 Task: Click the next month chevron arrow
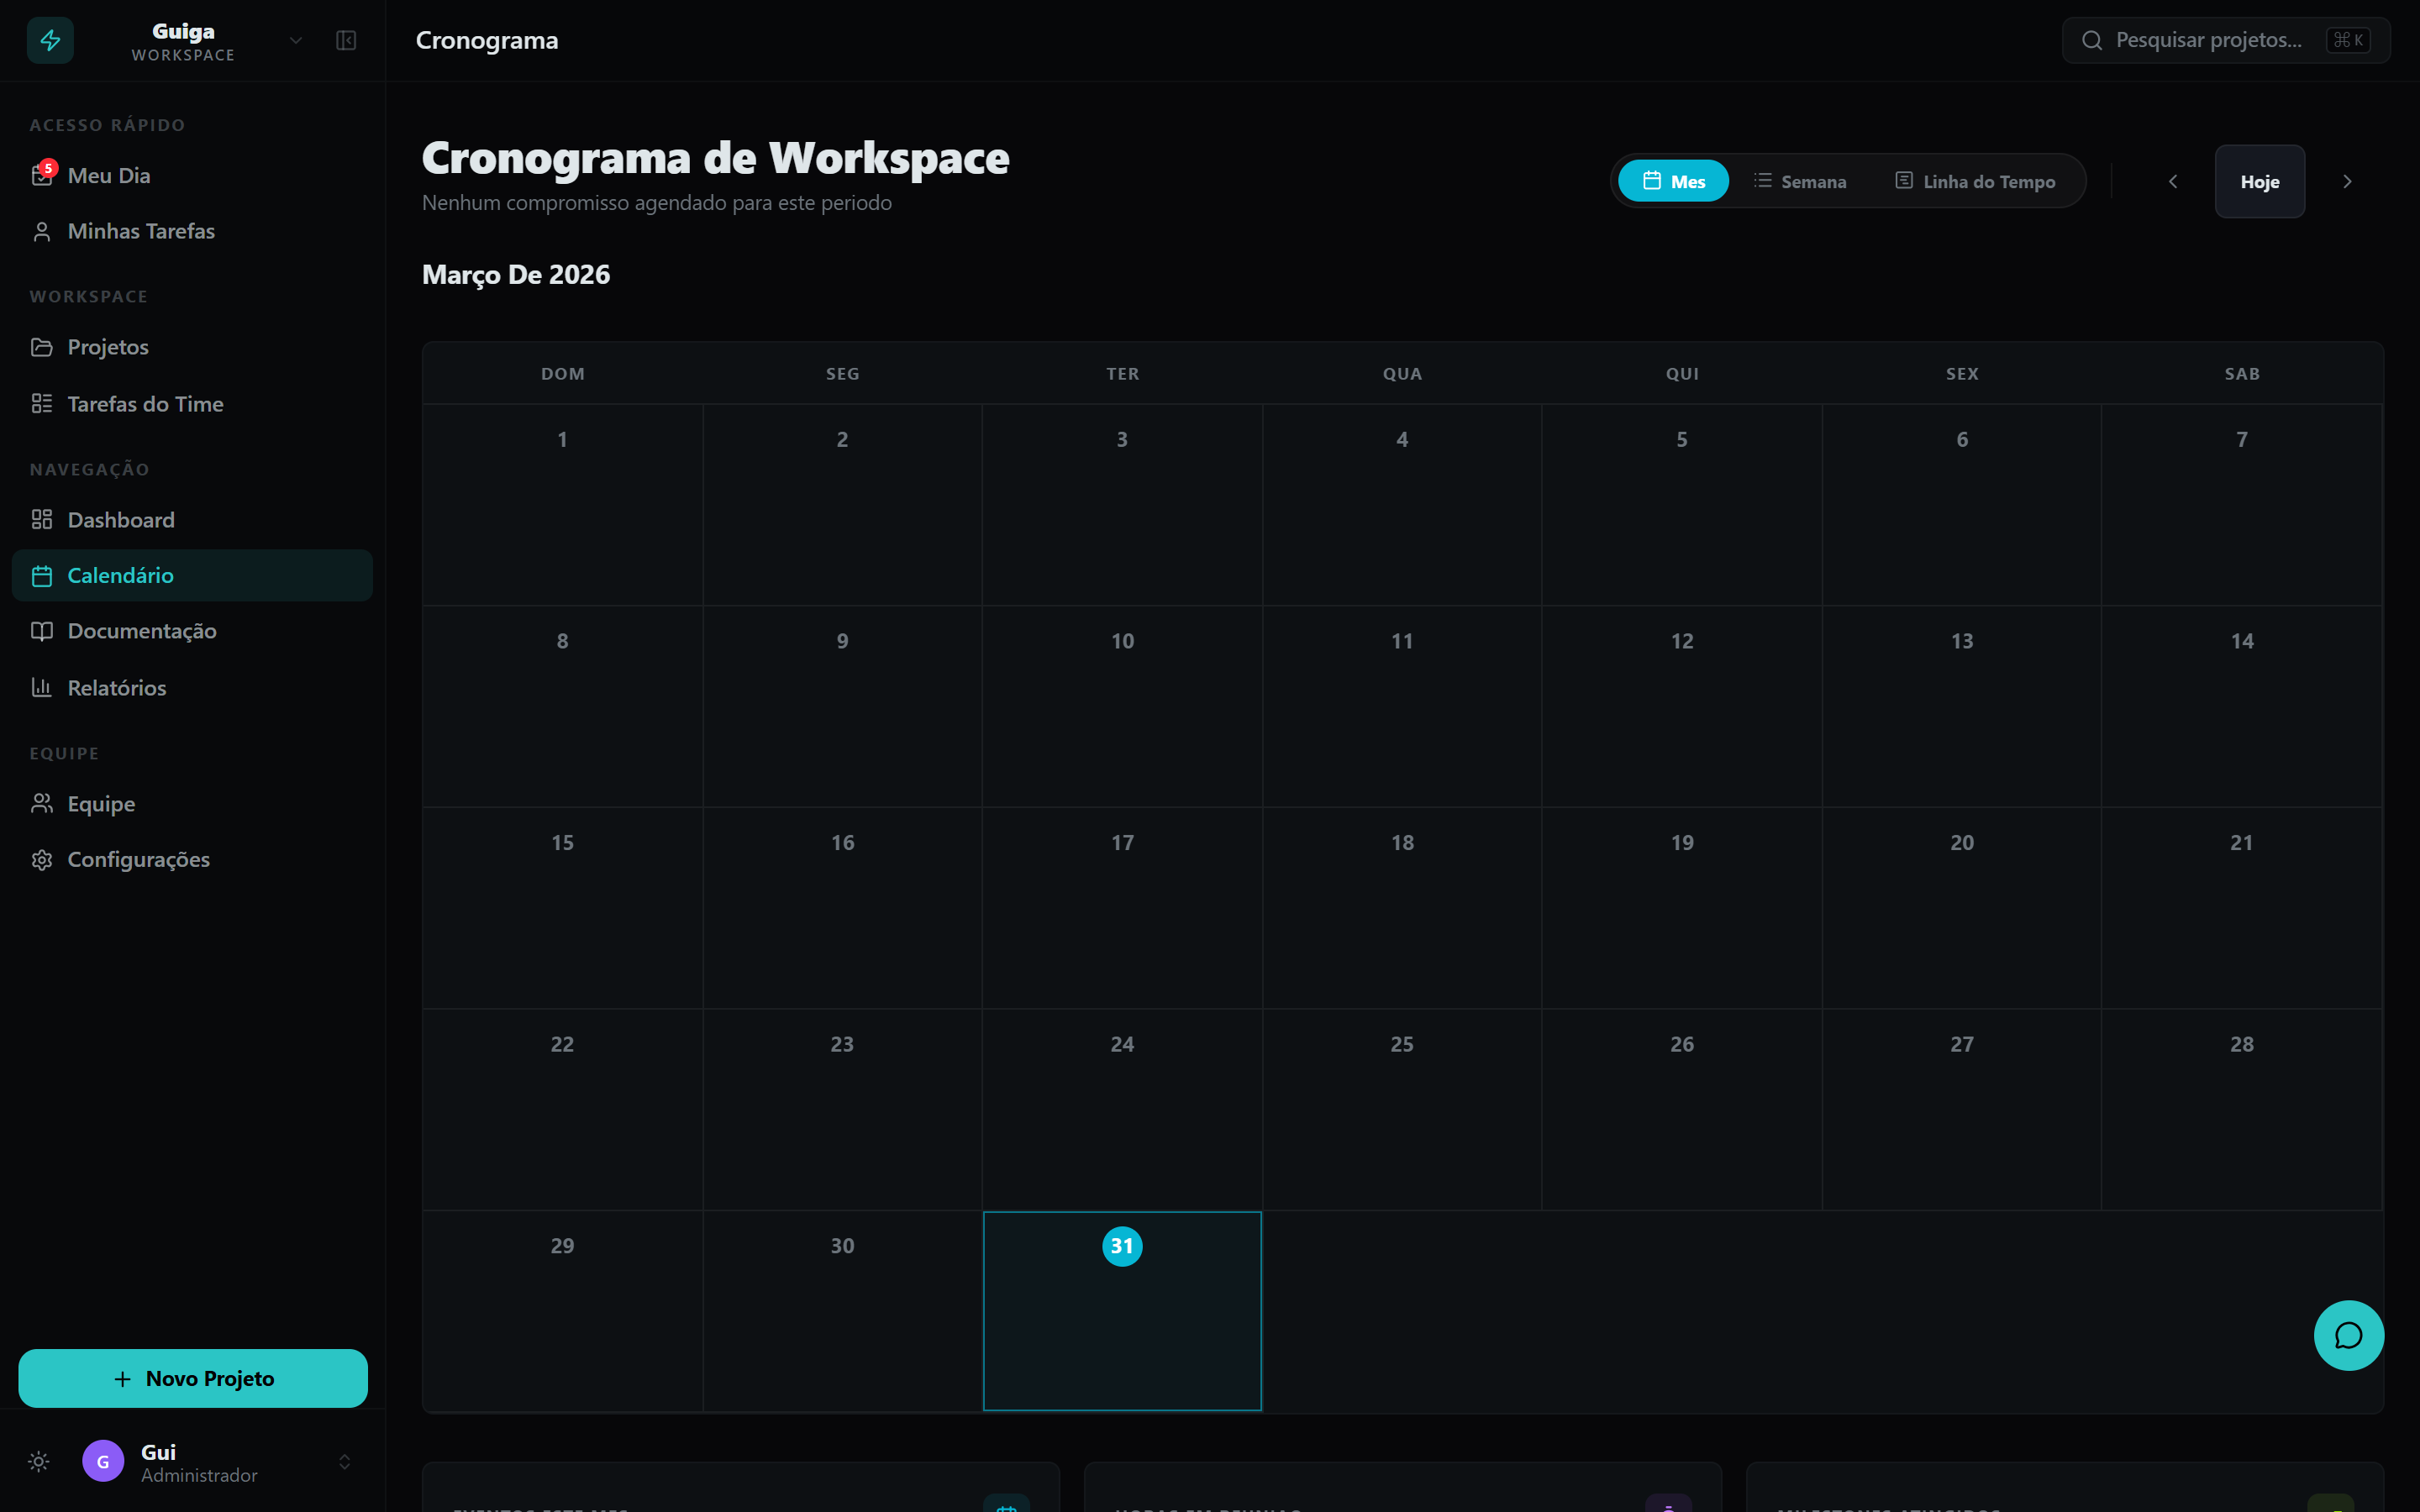point(2347,181)
